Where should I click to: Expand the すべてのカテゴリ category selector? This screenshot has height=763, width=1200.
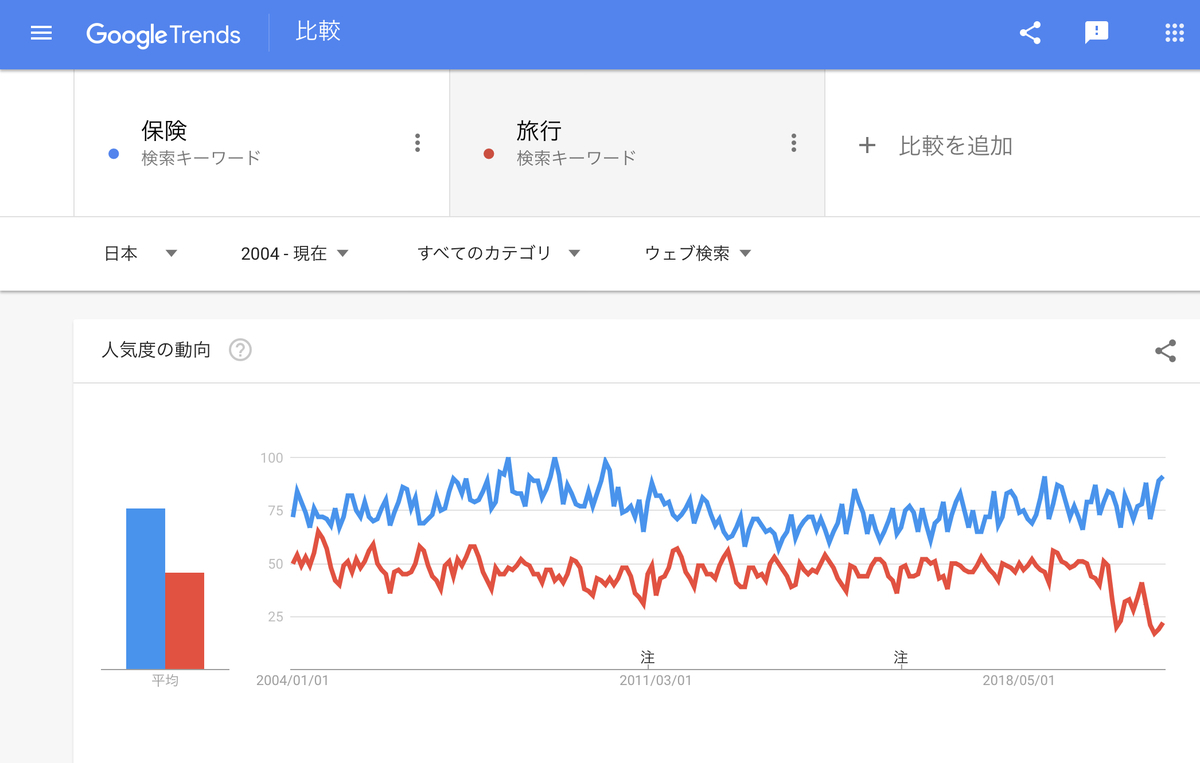tap(497, 253)
